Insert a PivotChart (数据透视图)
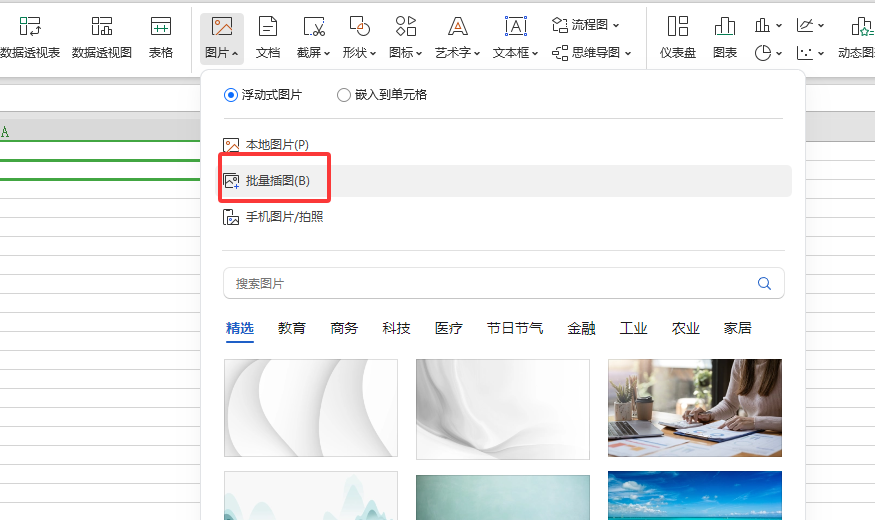The width and height of the screenshot is (875, 520). (x=102, y=37)
